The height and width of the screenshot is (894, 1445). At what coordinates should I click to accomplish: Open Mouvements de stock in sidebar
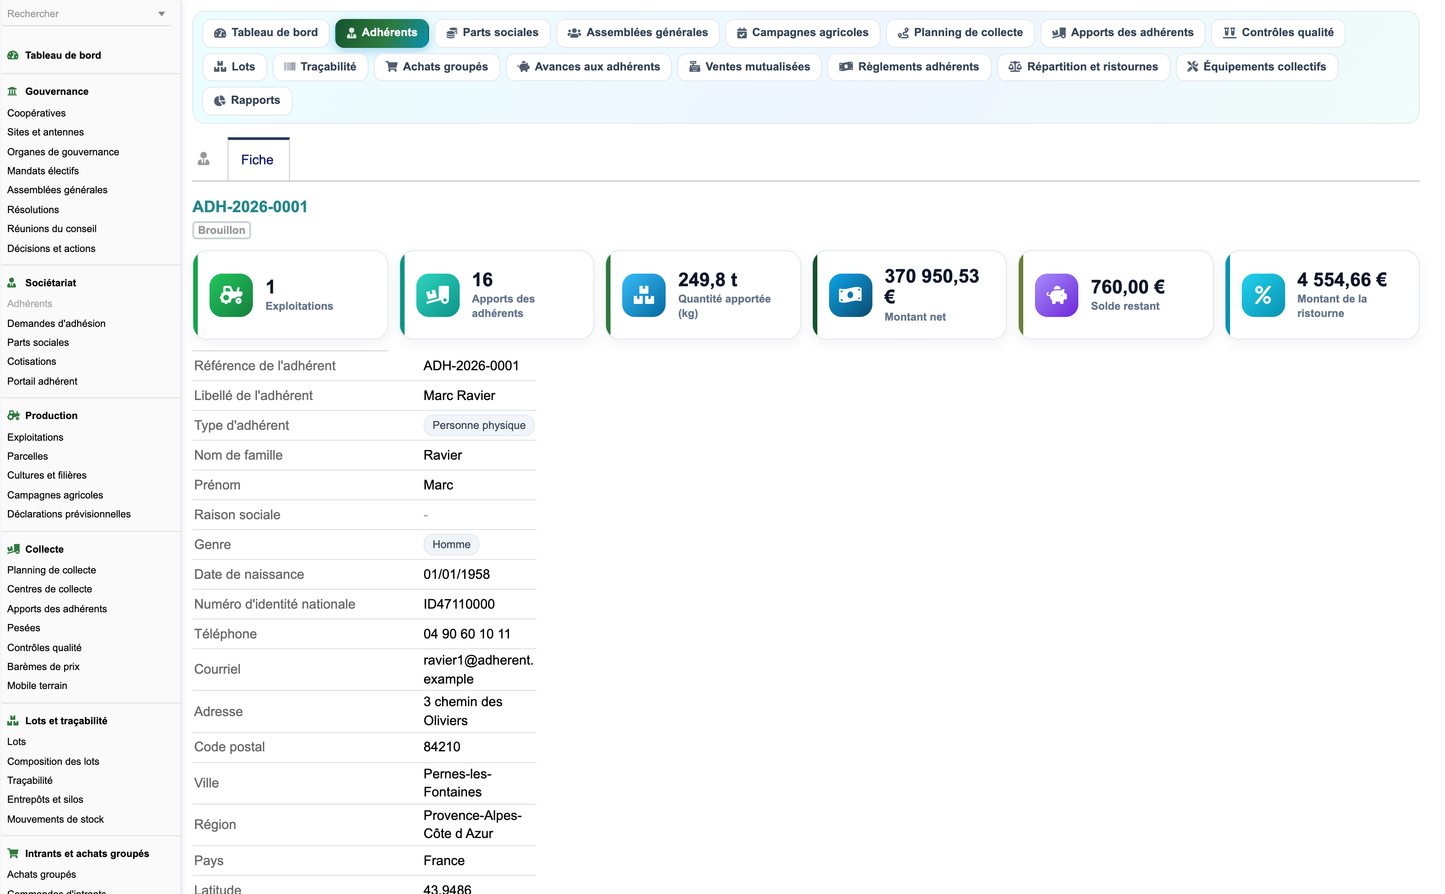55,820
